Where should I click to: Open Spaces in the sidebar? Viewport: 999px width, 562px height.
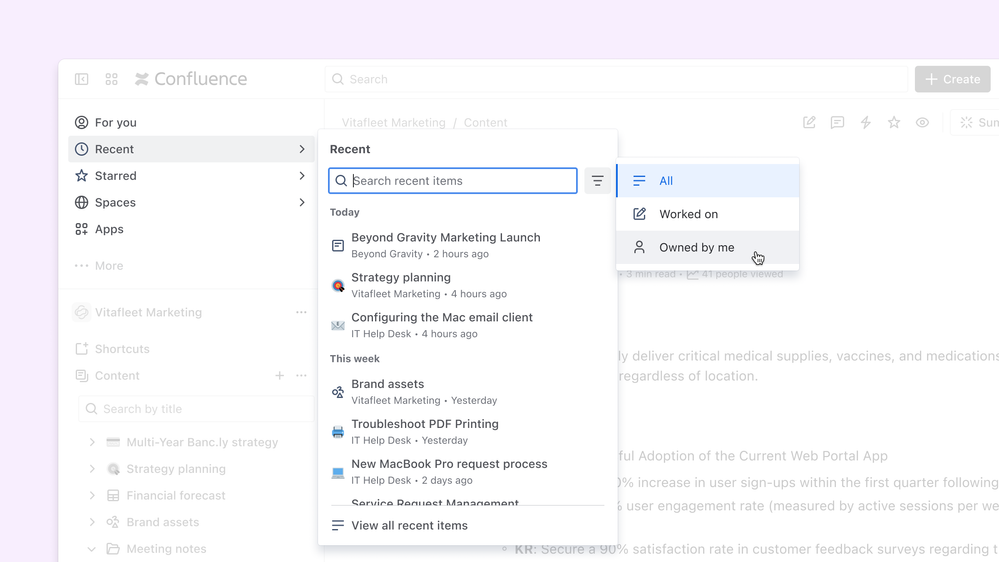[191, 203]
